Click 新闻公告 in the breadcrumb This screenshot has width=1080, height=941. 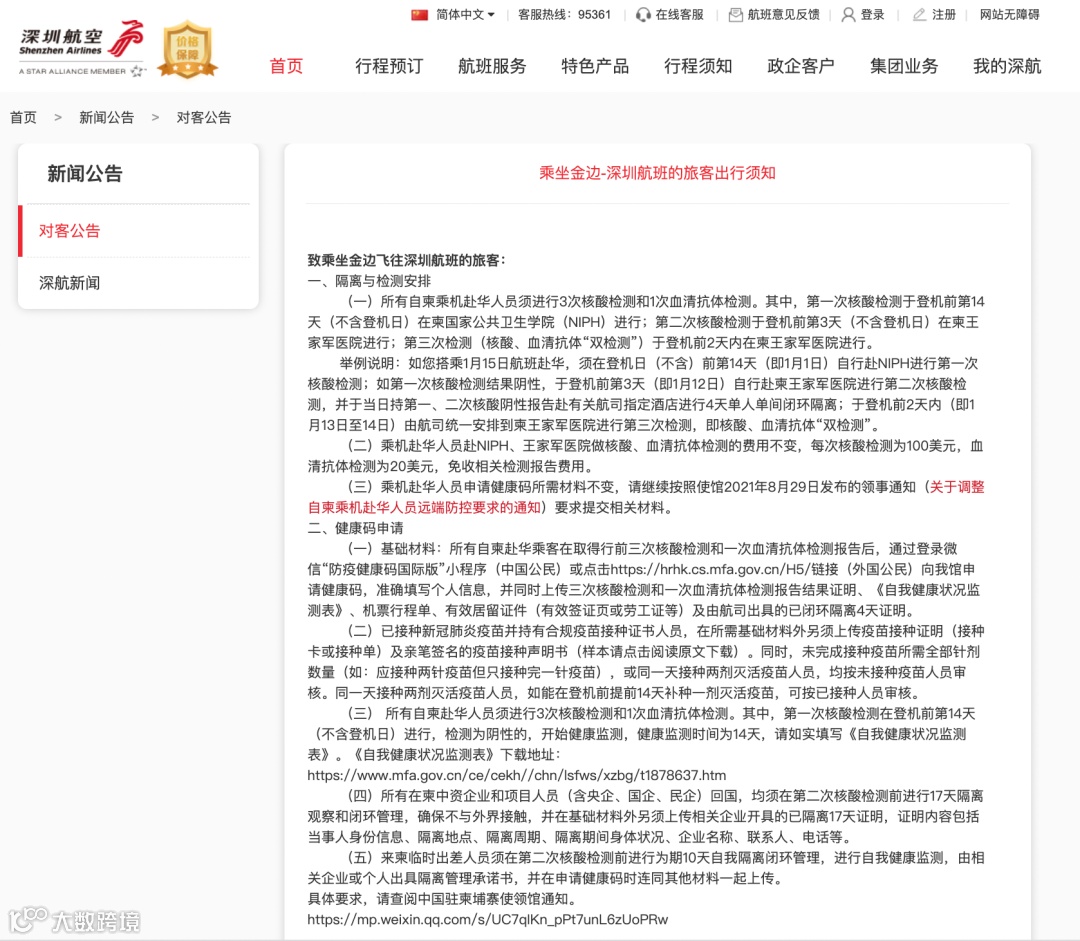coord(107,118)
